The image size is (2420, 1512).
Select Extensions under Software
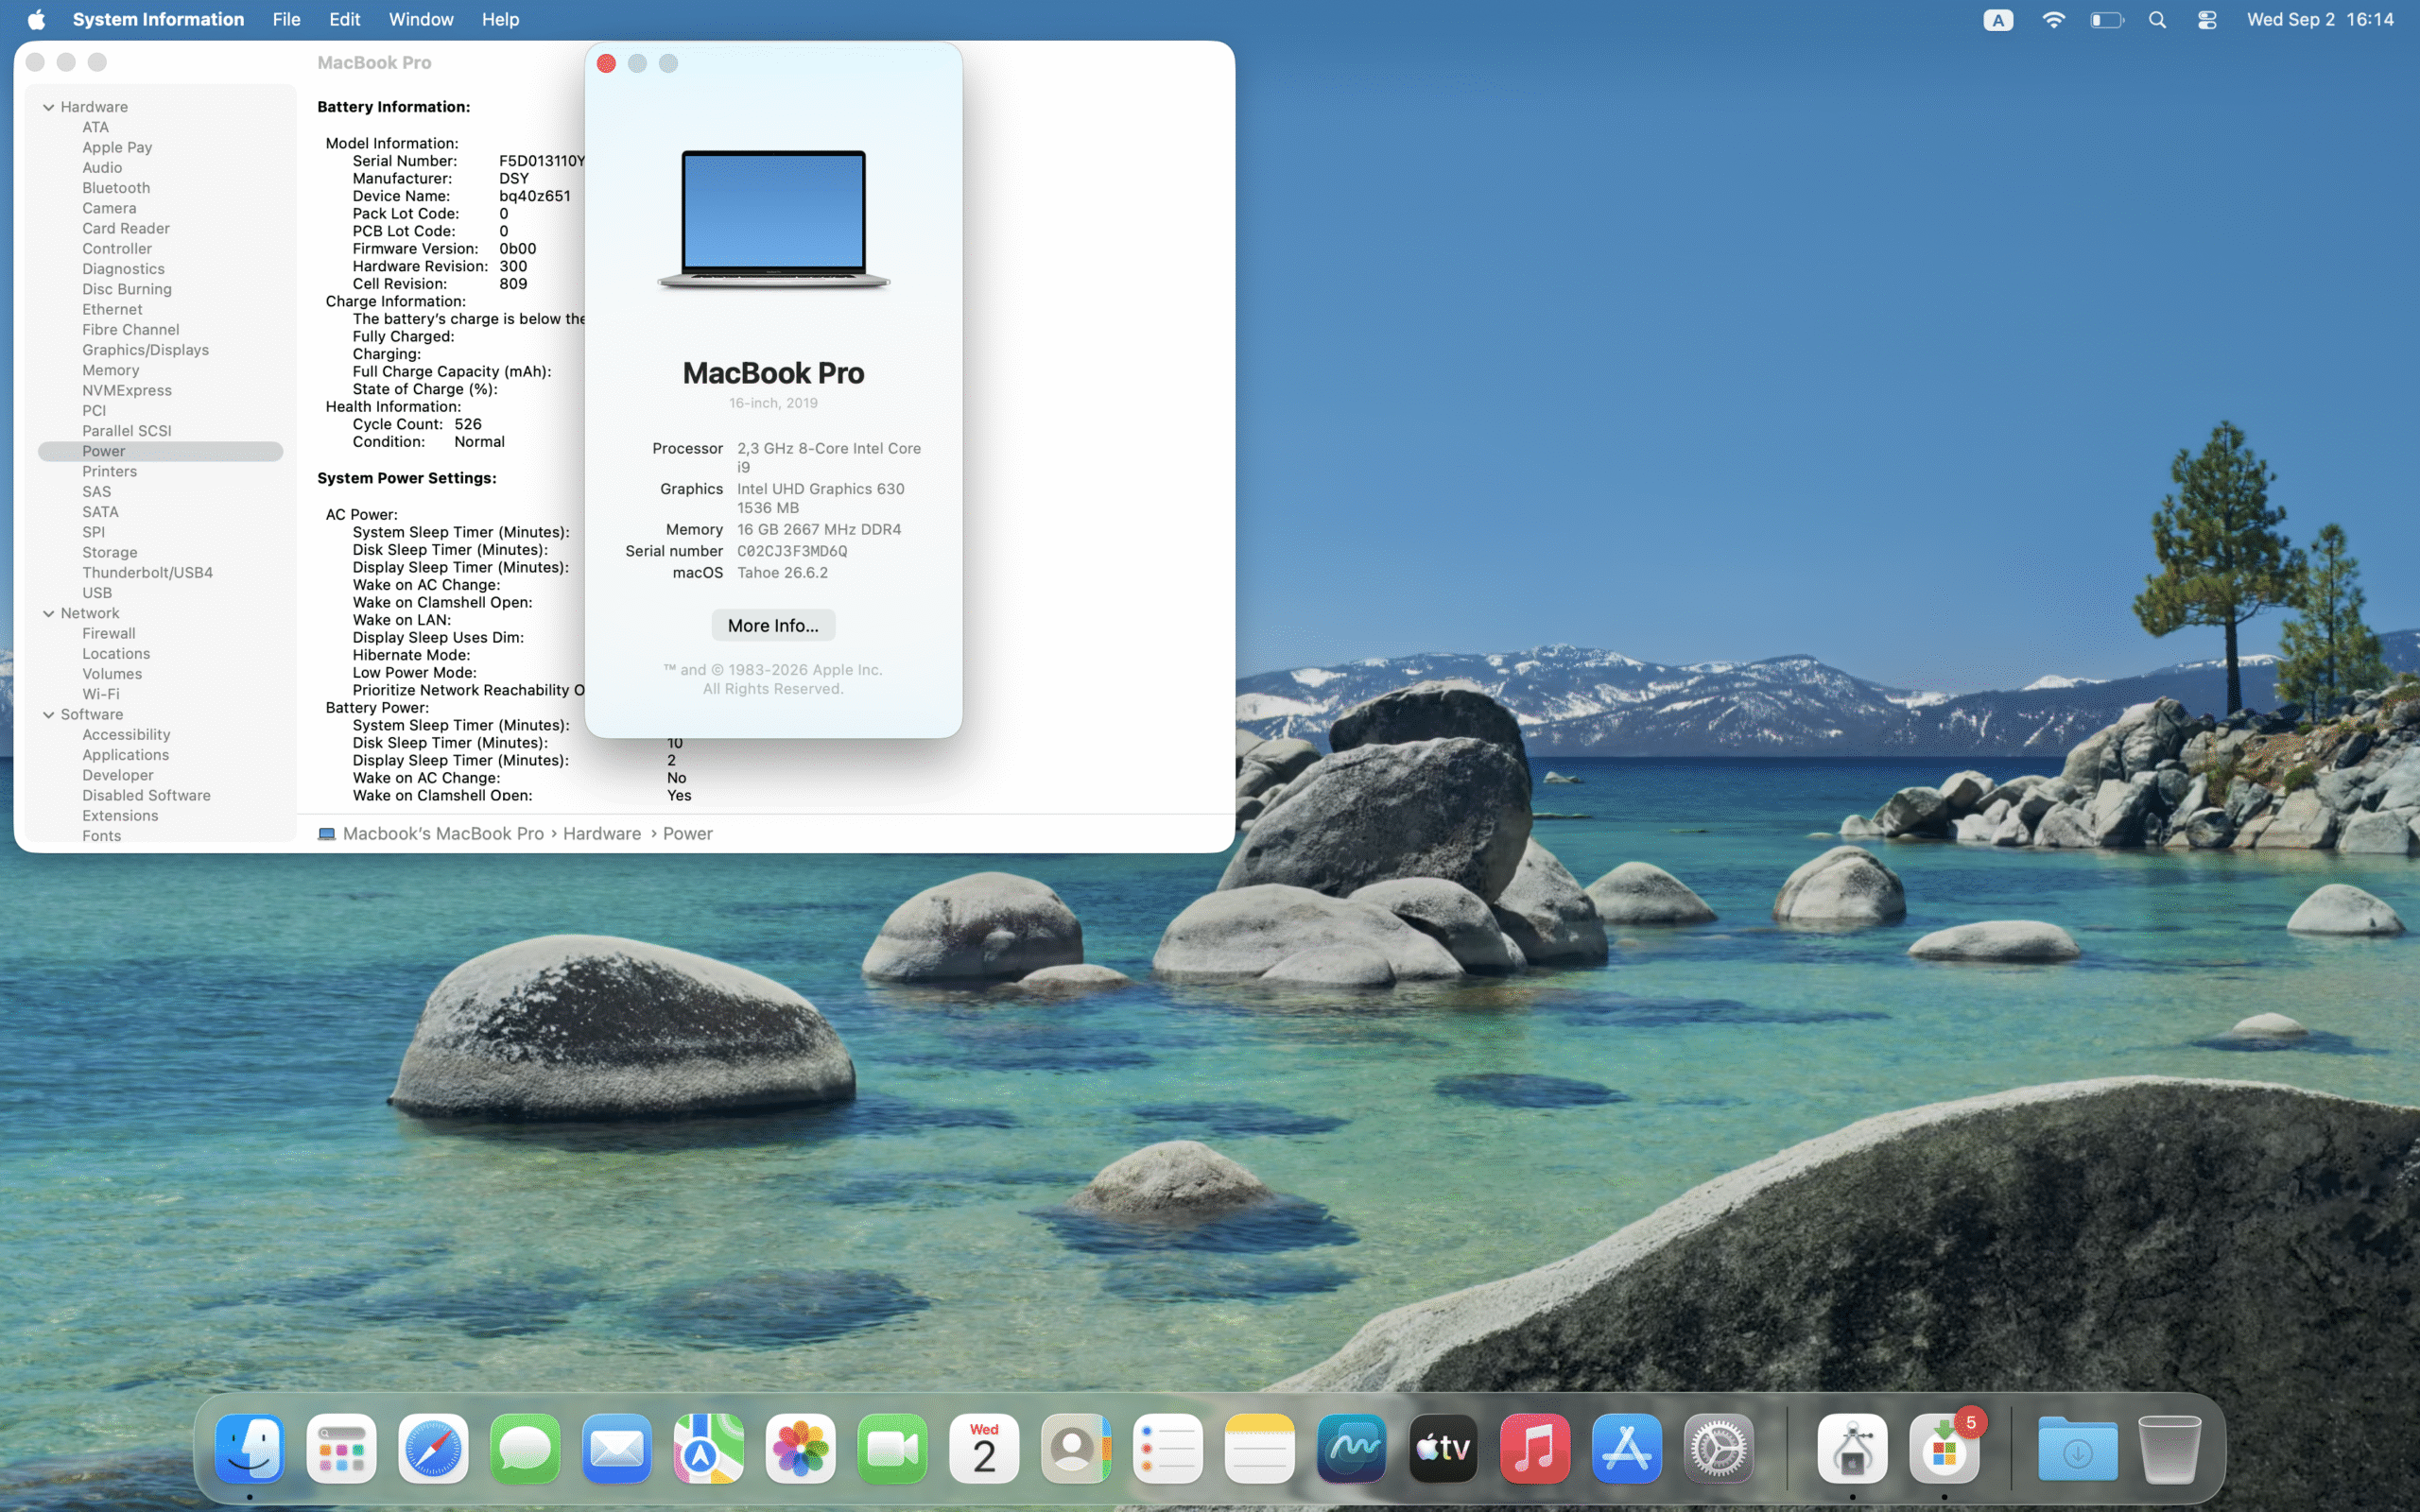coord(120,815)
